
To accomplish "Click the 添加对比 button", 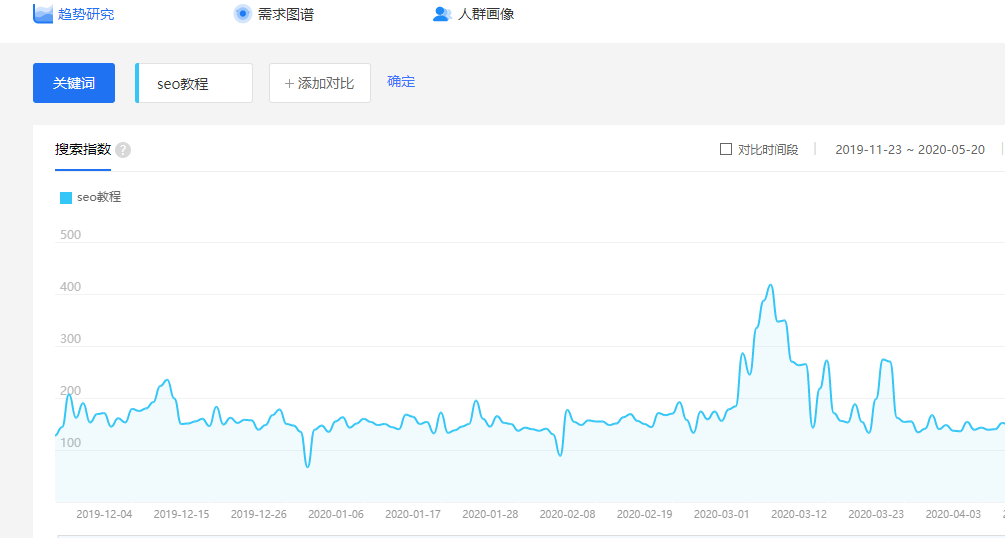I will pyautogui.click(x=320, y=83).
